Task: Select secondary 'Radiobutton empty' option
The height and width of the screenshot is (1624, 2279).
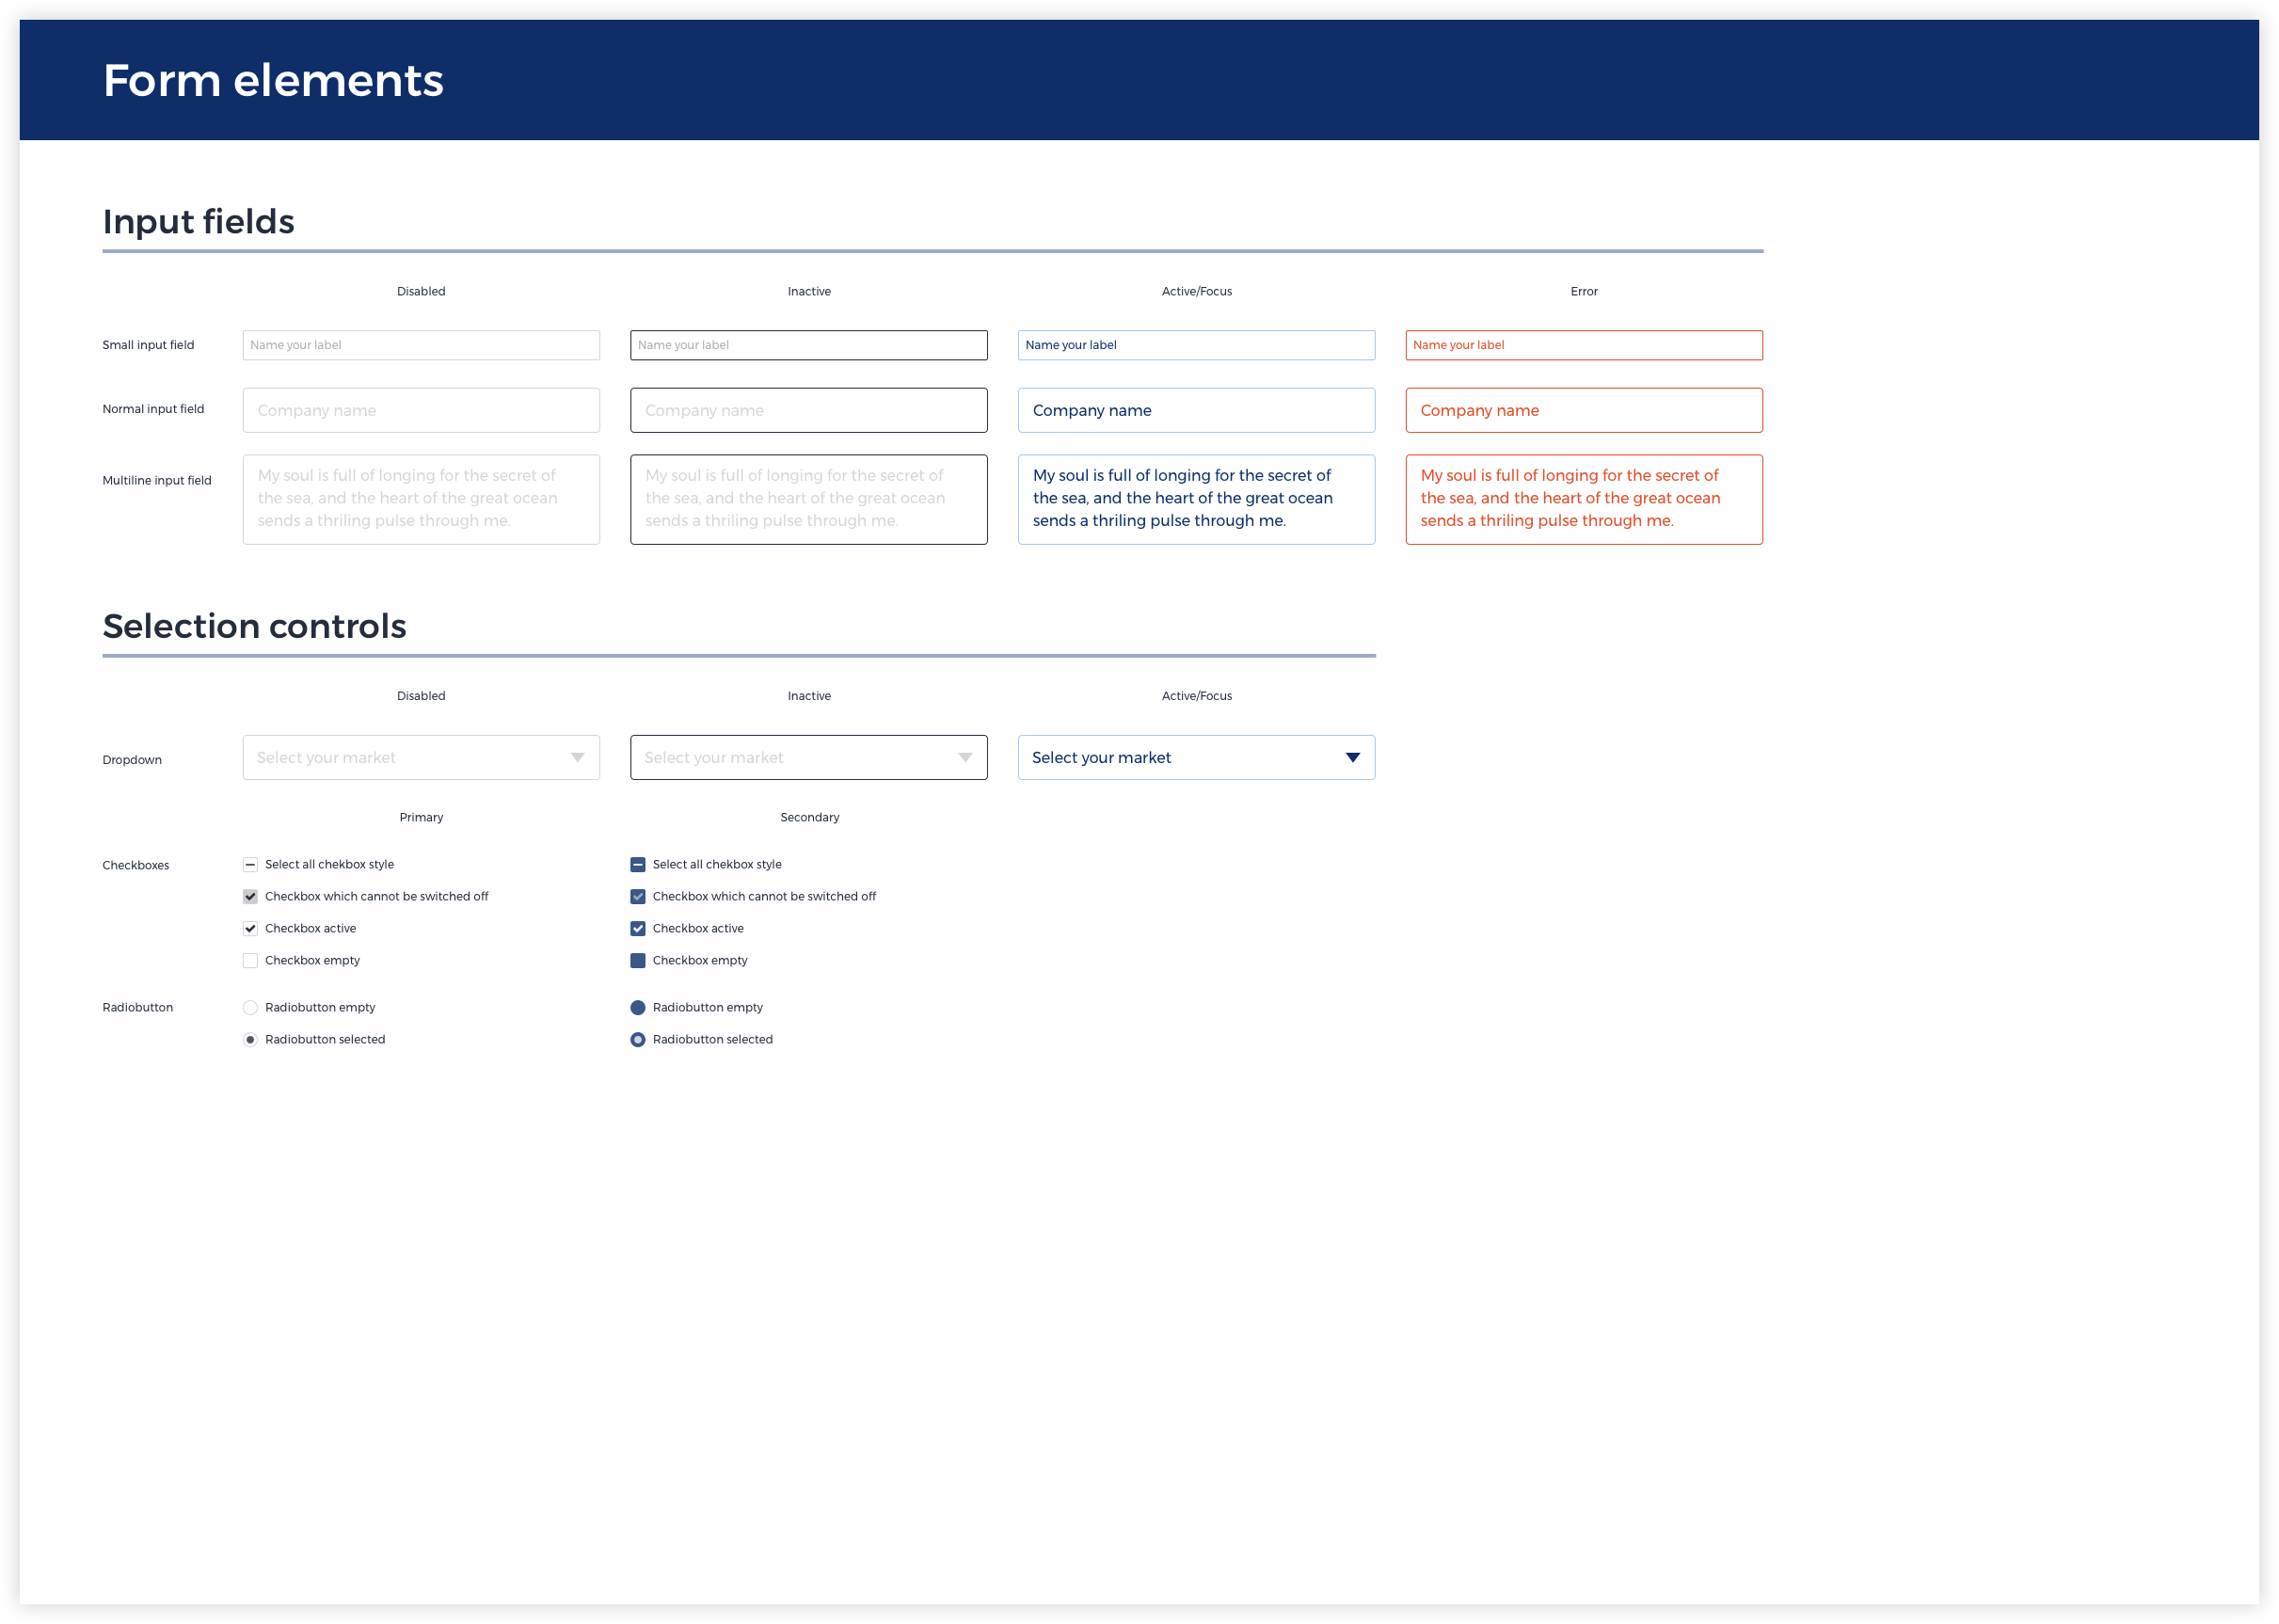Action: (x=638, y=1008)
